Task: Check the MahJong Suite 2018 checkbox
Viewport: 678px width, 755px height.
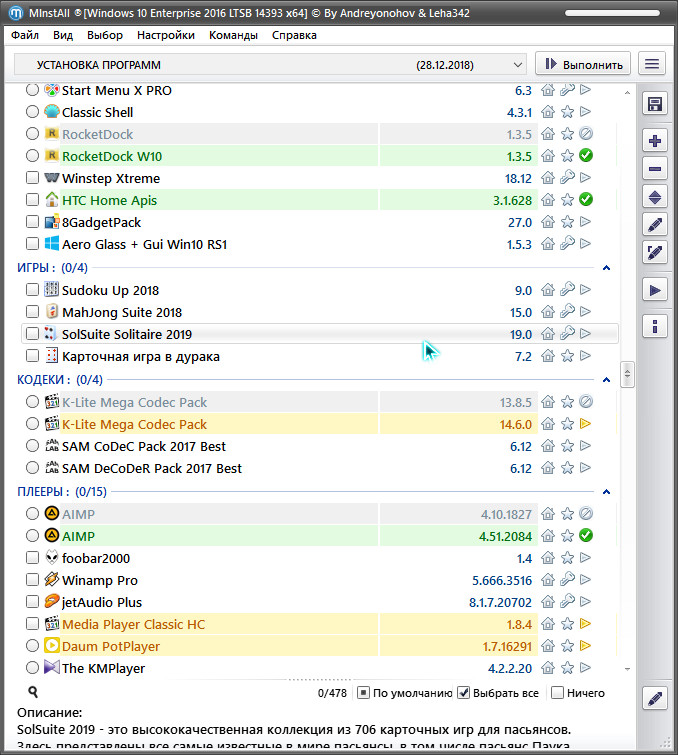Action: click(33, 312)
